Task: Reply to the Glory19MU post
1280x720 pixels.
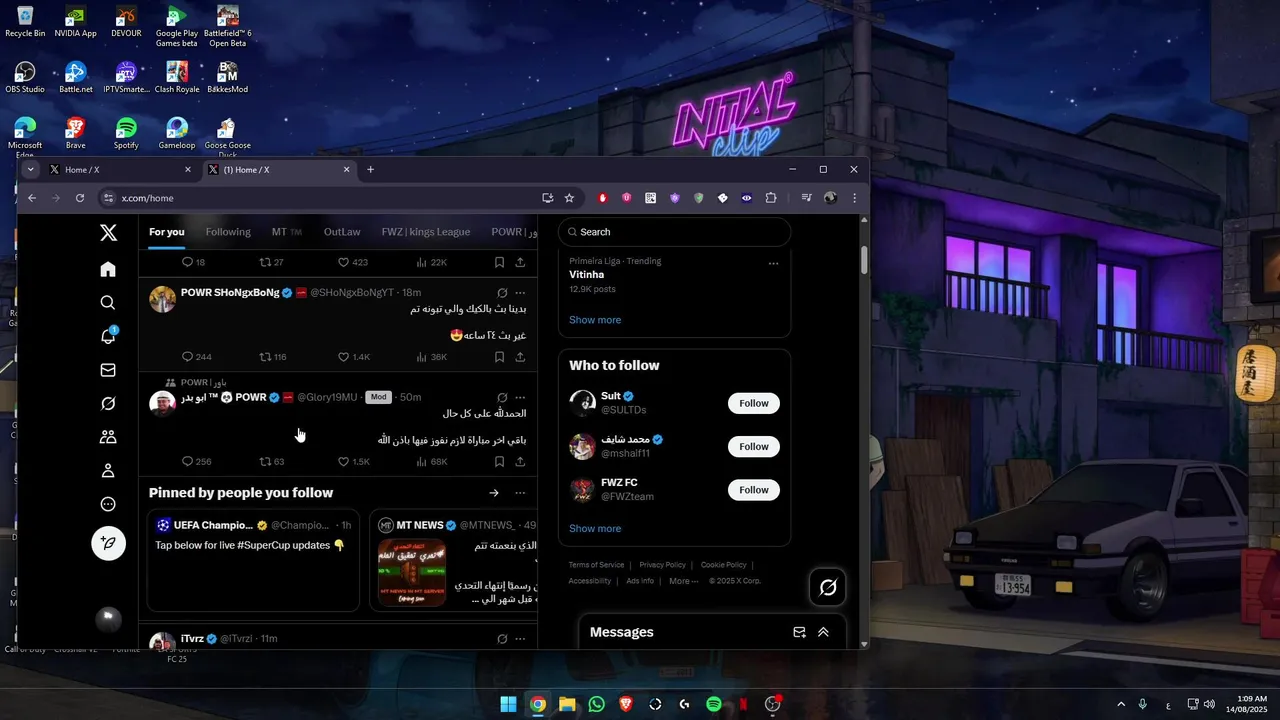Action: tap(187, 462)
